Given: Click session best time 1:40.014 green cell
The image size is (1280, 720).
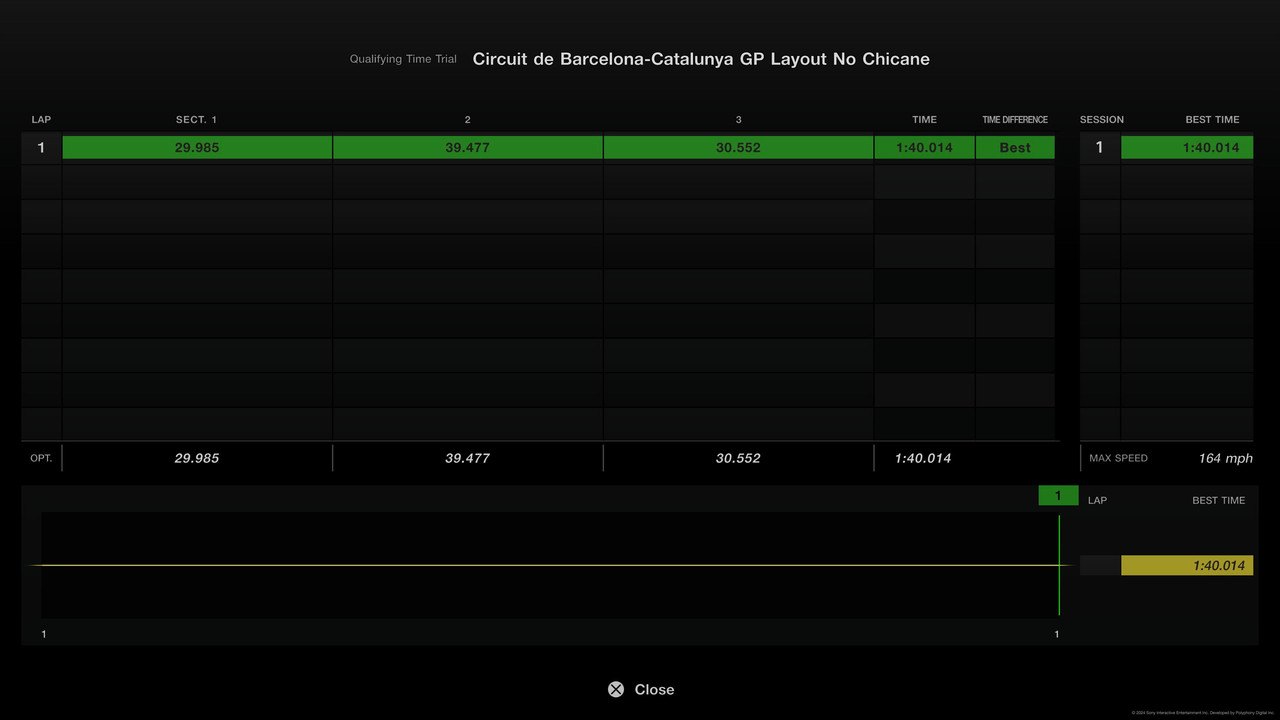Looking at the screenshot, I should pyautogui.click(x=1187, y=147).
